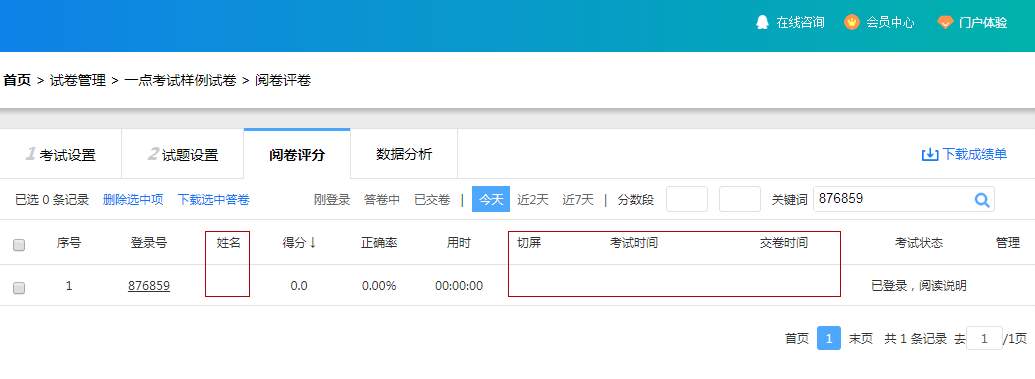
Task: Go to 首页 in the breadcrumb
Action: (x=17, y=81)
